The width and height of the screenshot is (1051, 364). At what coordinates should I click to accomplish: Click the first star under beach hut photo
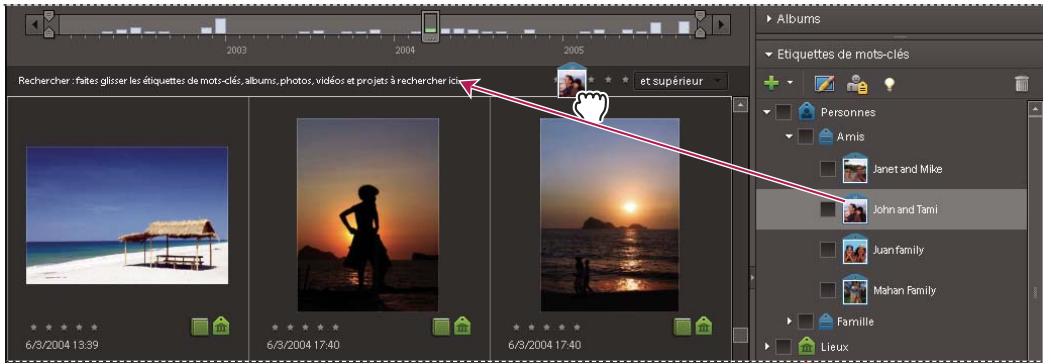pos(34,327)
